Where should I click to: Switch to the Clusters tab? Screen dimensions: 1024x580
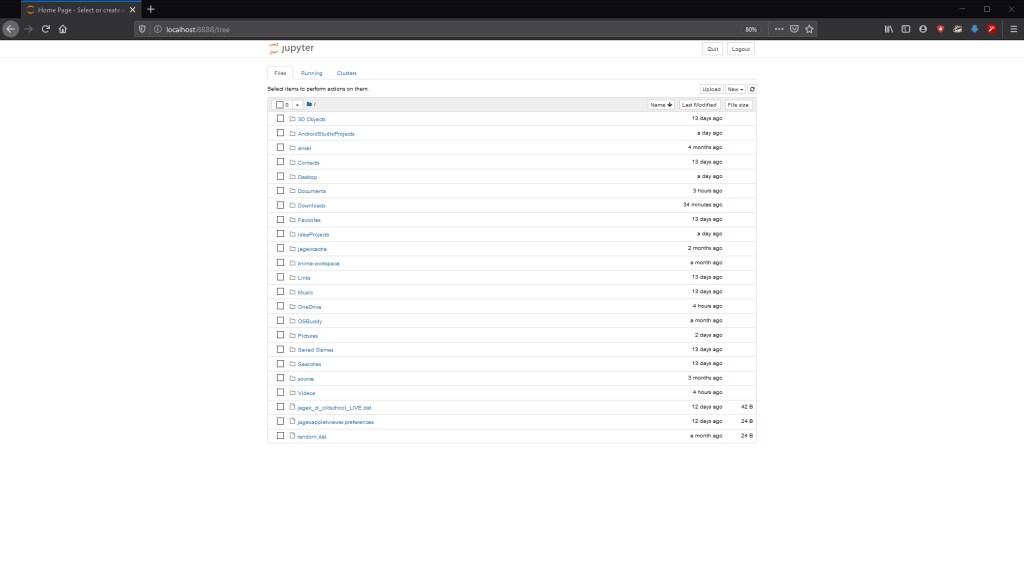(346, 73)
